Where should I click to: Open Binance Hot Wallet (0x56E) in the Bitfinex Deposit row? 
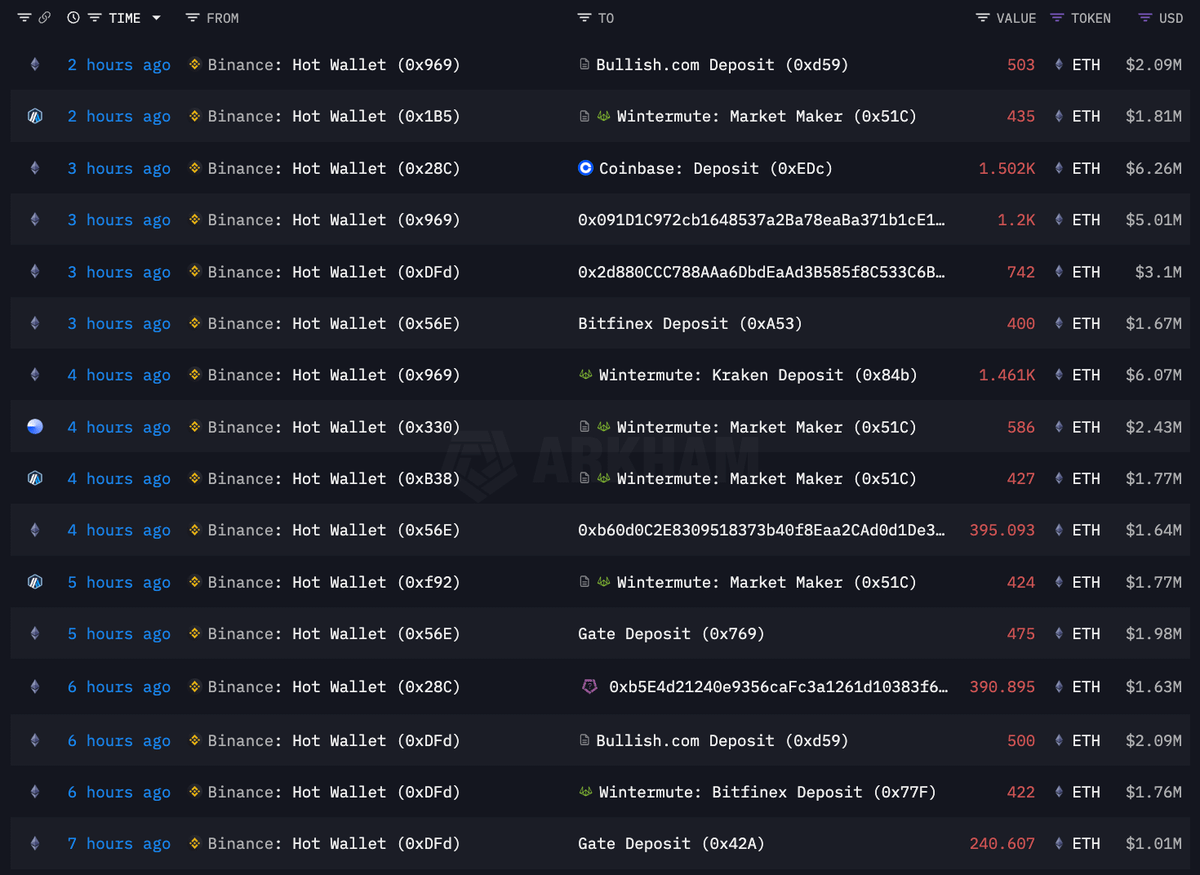coord(334,324)
